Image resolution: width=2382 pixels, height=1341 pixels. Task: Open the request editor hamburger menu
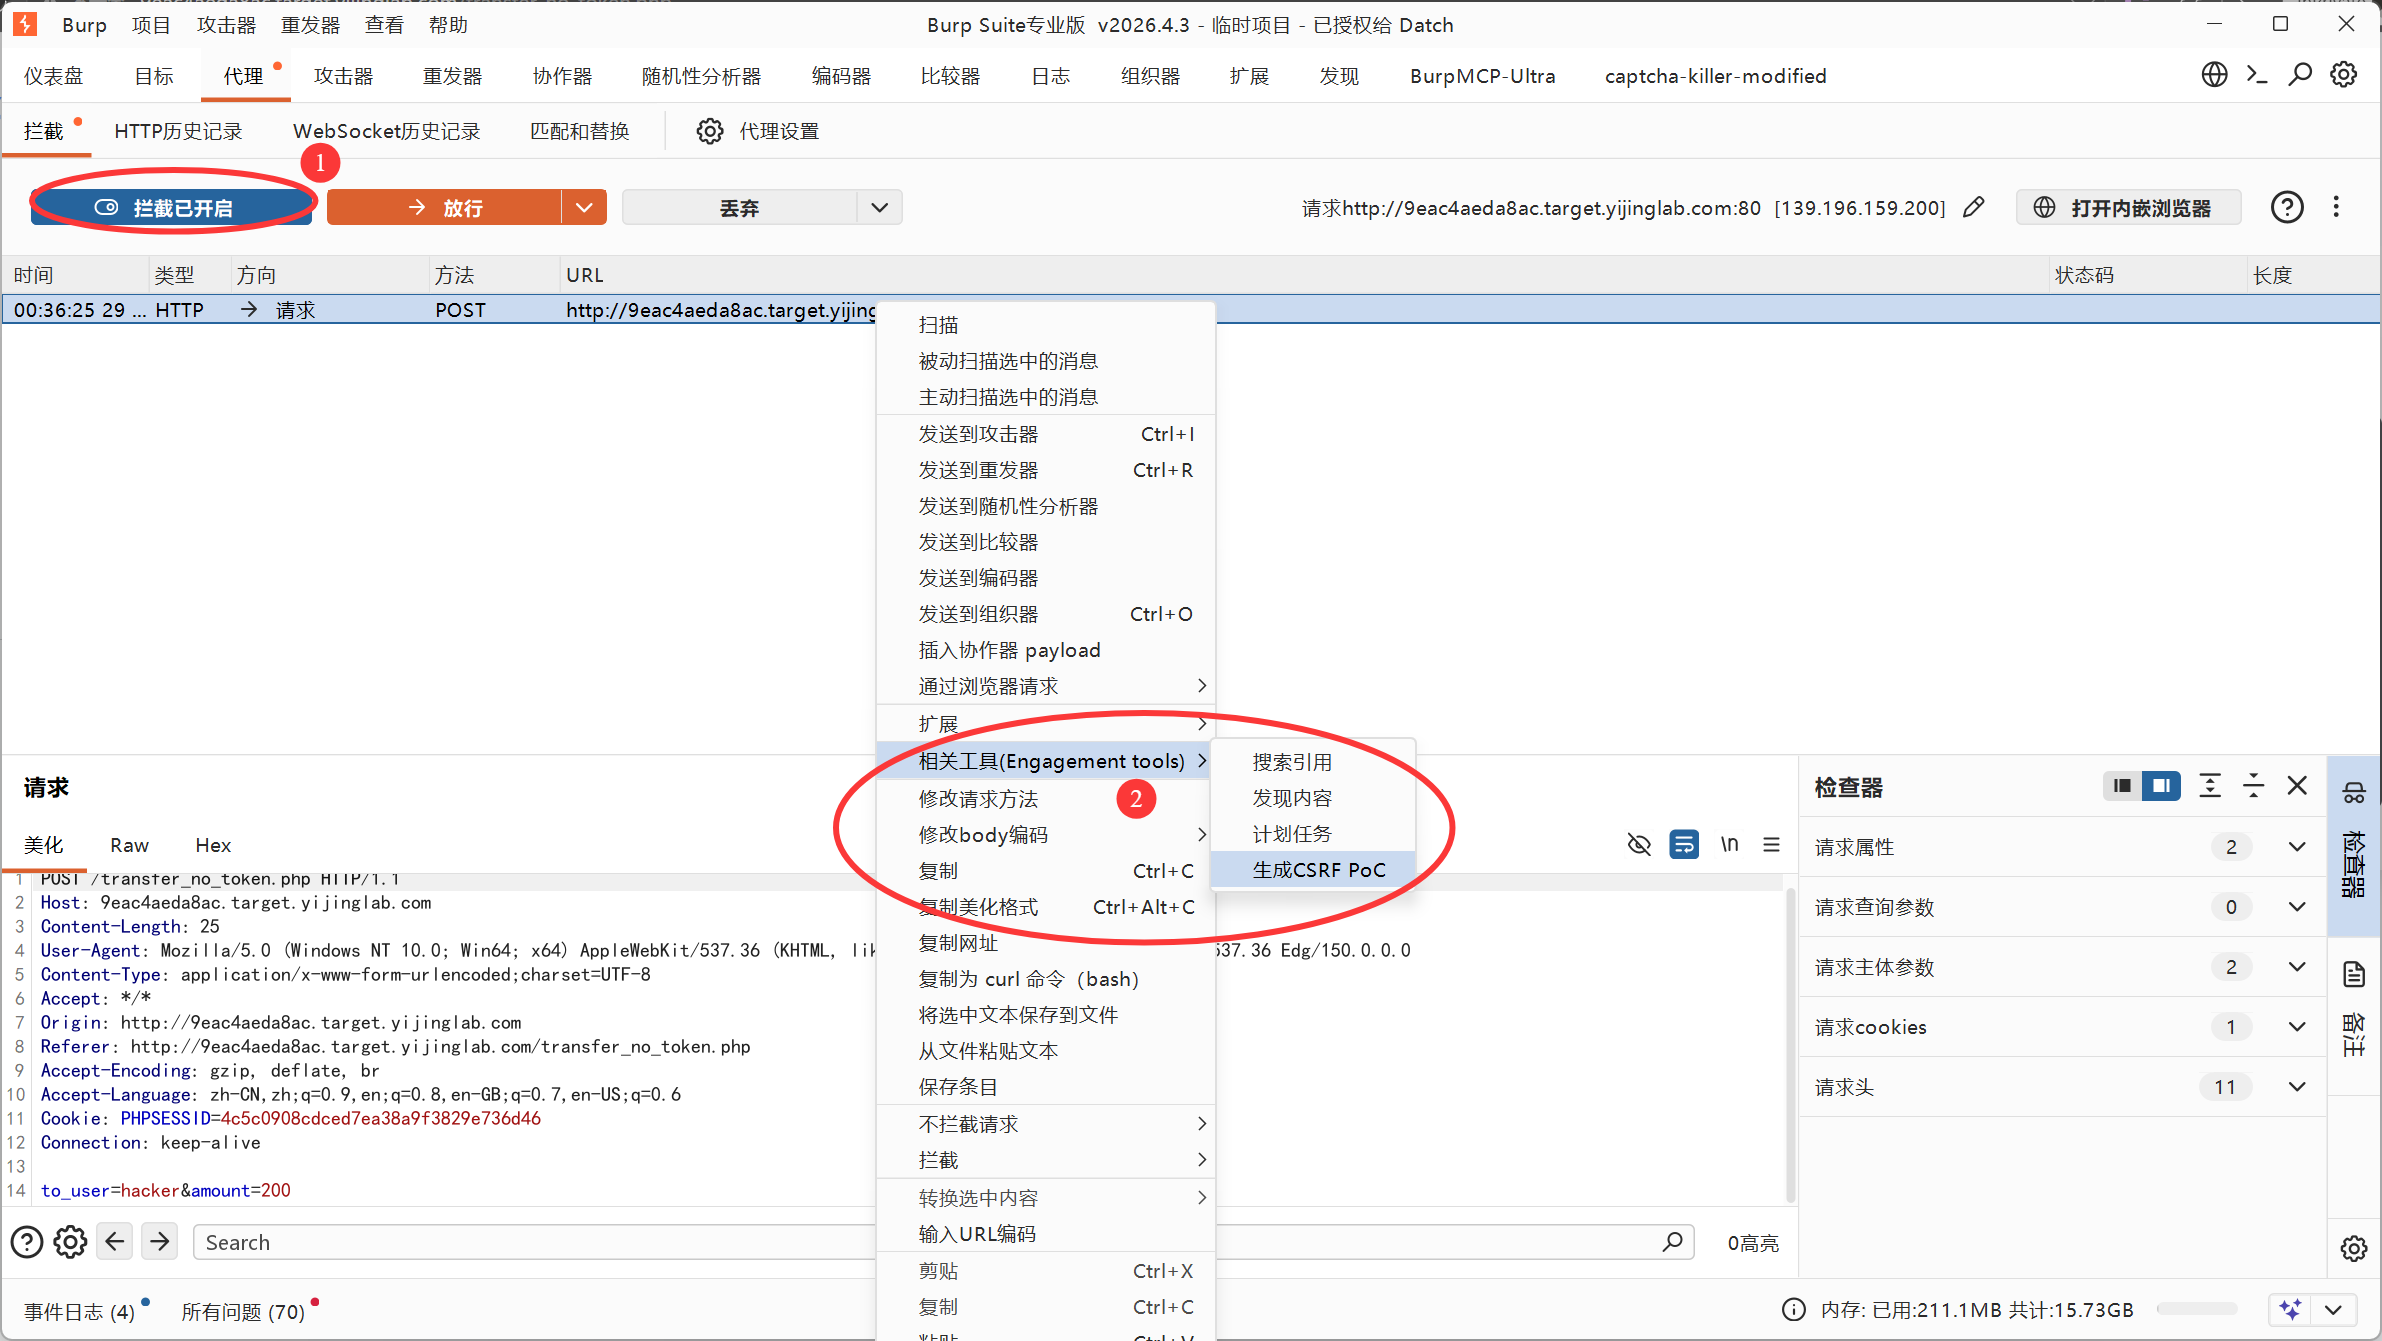1771,845
